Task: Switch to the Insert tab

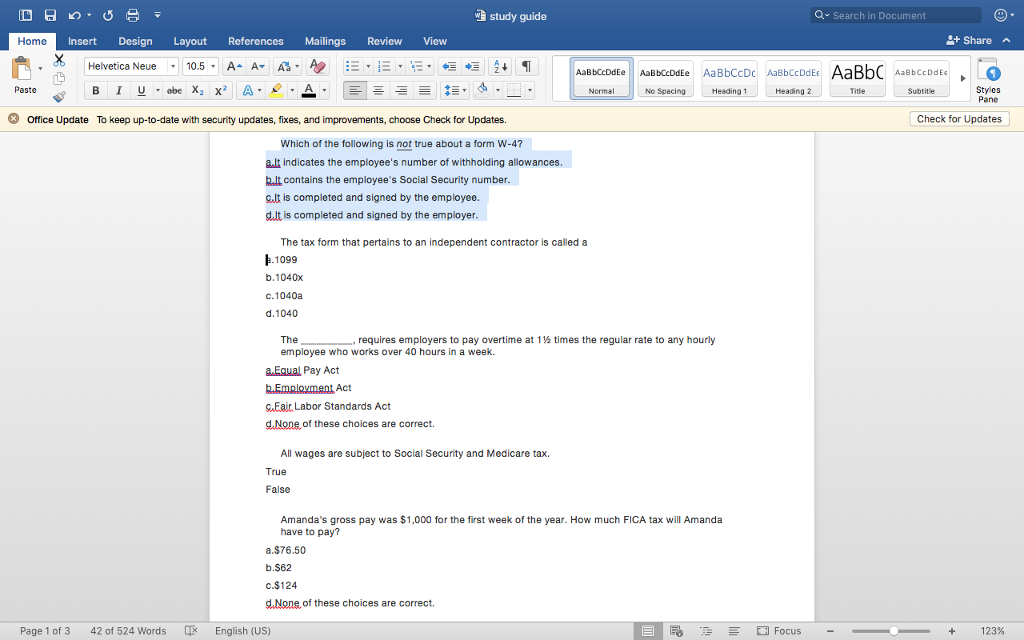Action: 82,41
